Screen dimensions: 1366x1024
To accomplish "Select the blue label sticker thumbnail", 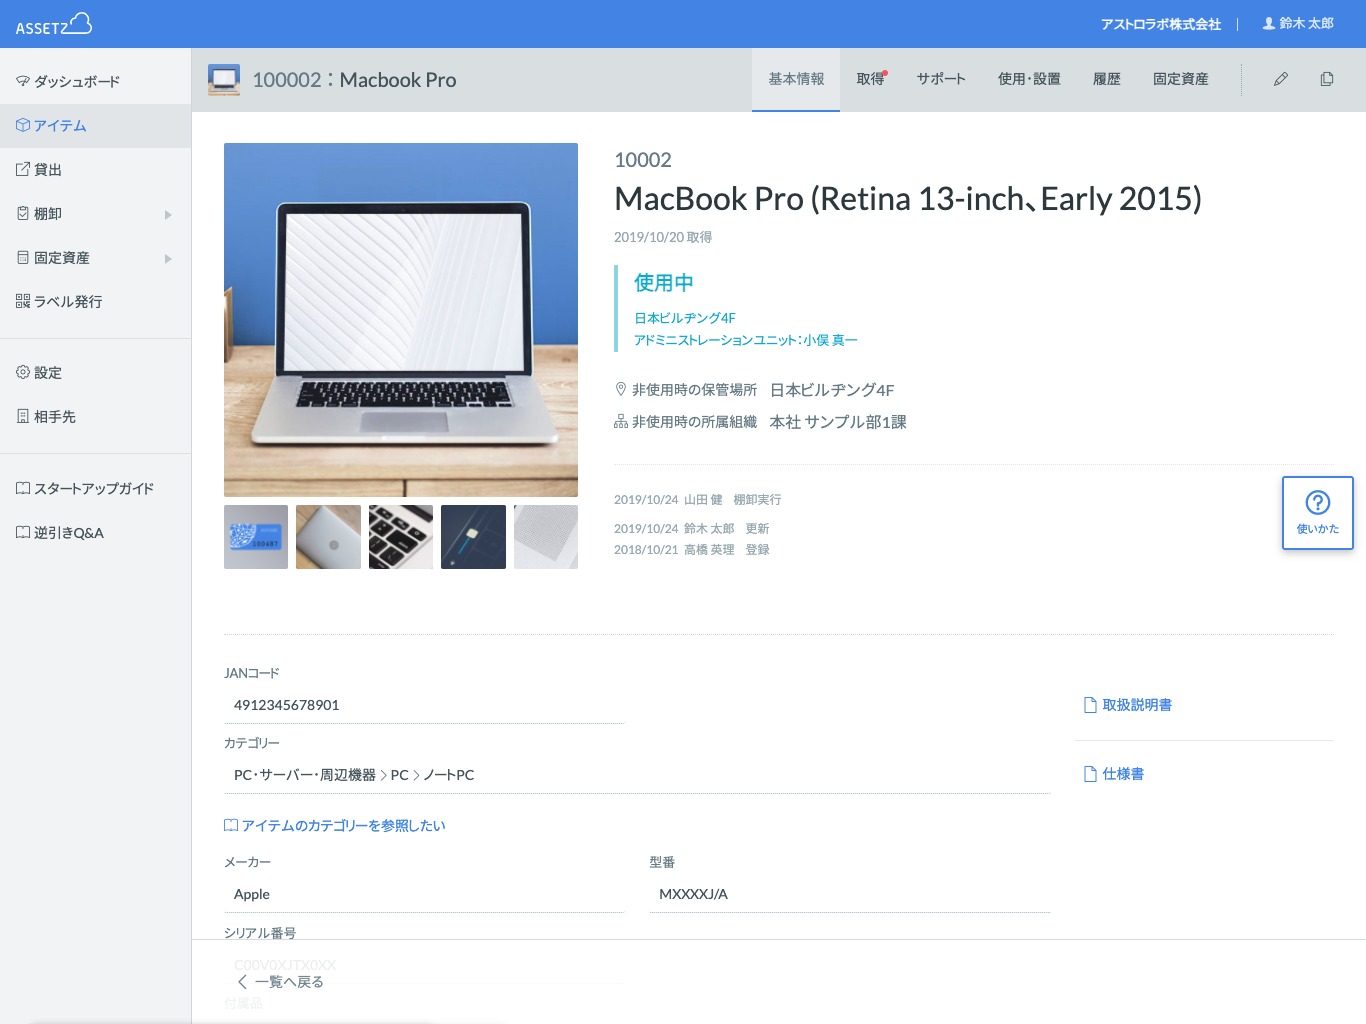I will [256, 537].
